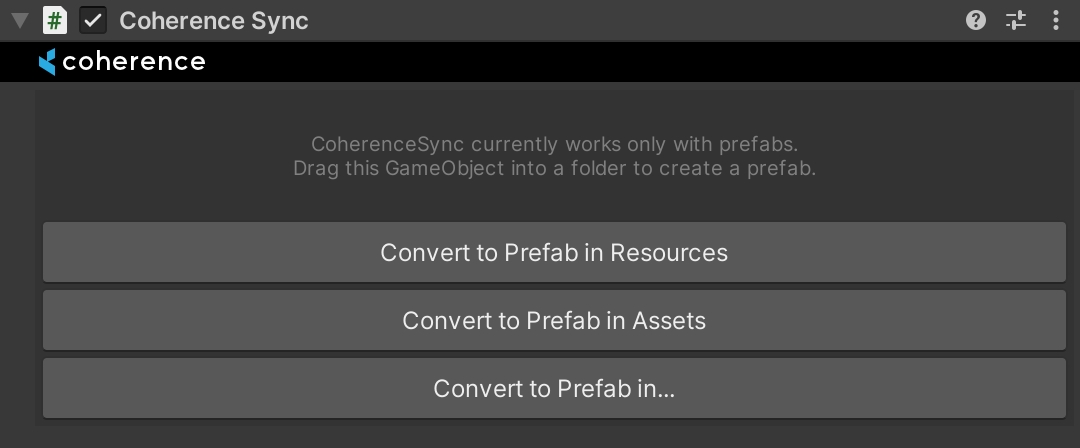
Task: Click the 'Drag this GameObject' hint text
Action: pos(554,168)
